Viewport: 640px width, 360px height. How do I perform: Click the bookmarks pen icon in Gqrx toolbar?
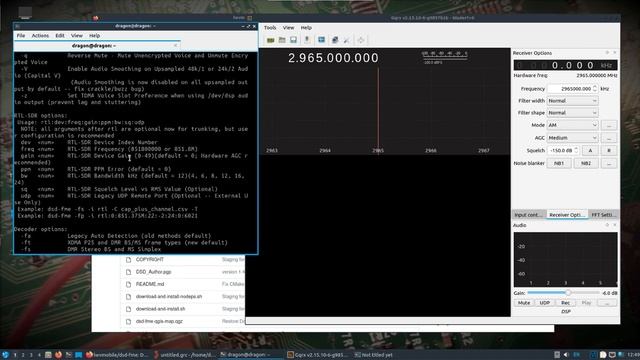pyautogui.click(x=347, y=40)
